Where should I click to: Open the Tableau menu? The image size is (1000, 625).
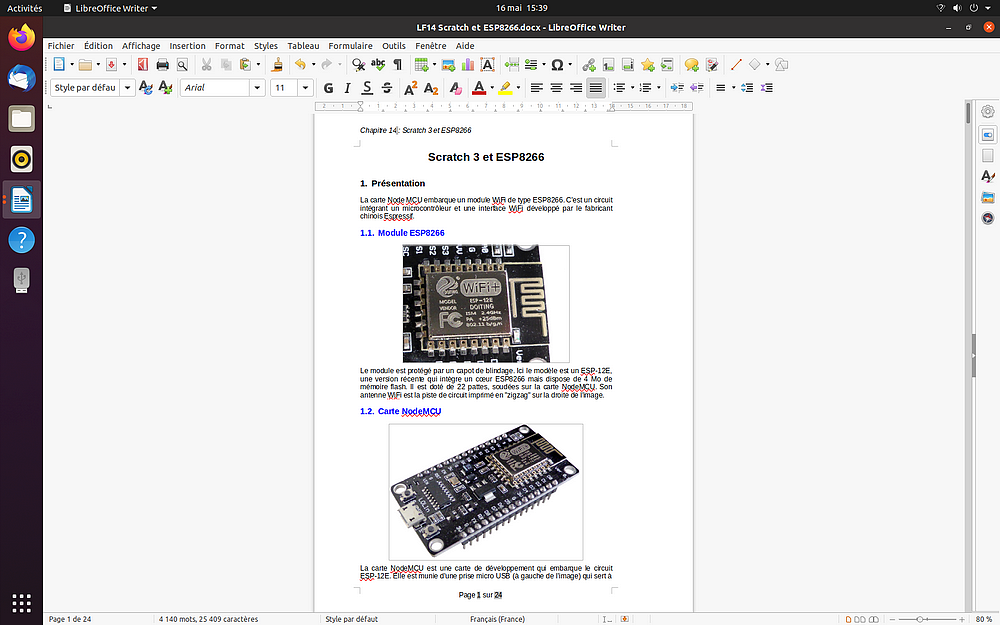303,46
